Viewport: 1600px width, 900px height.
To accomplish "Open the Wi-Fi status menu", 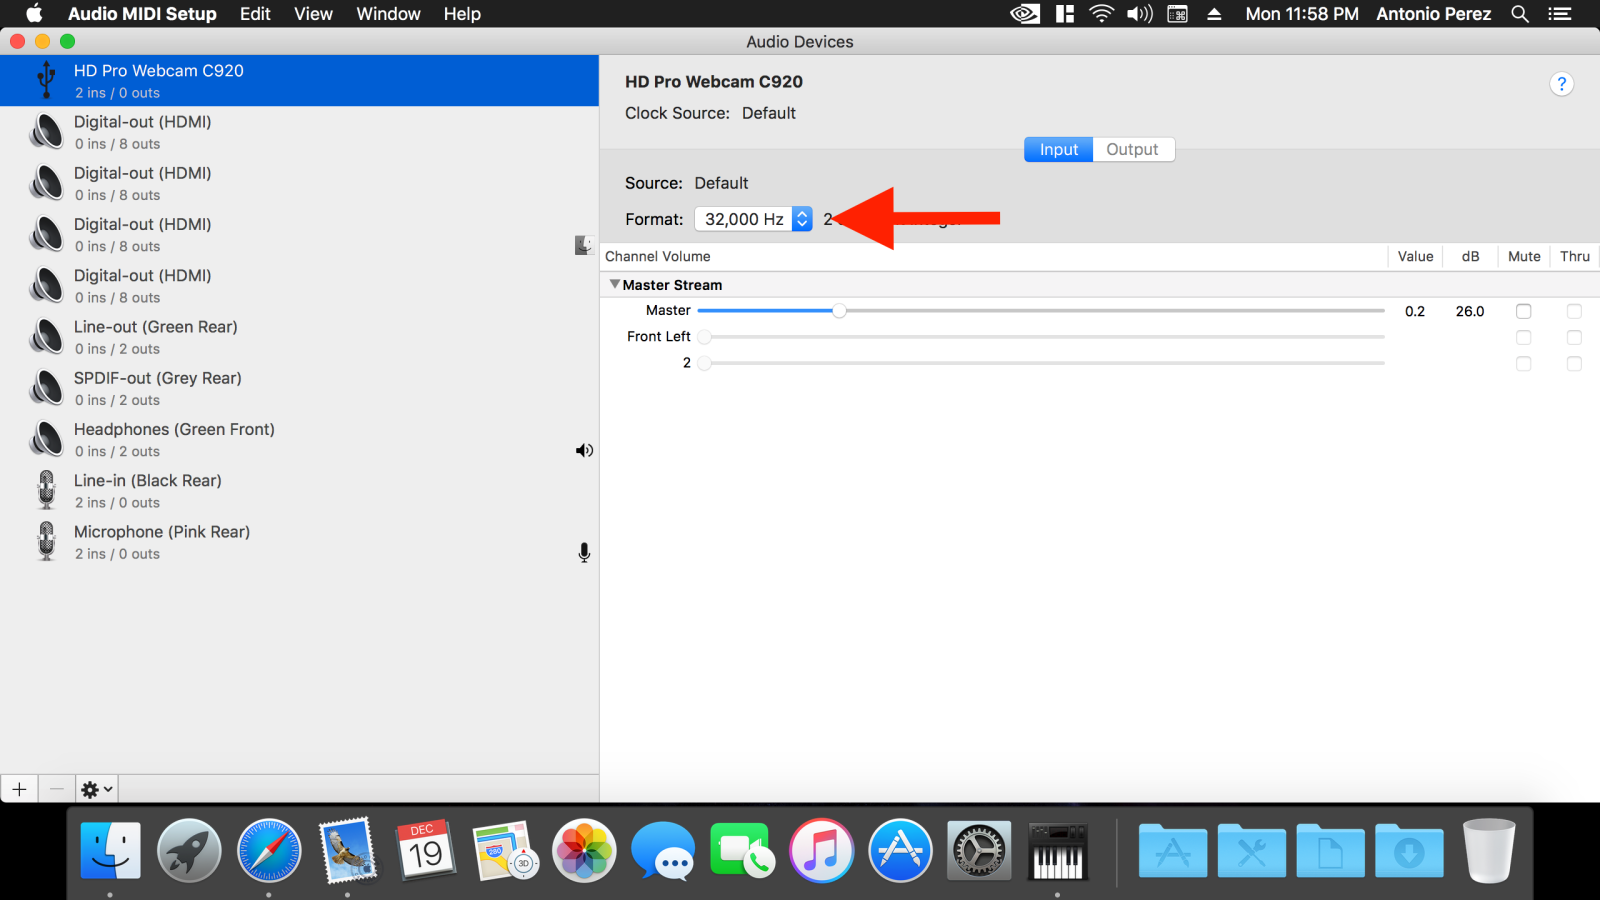I will pos(1101,14).
